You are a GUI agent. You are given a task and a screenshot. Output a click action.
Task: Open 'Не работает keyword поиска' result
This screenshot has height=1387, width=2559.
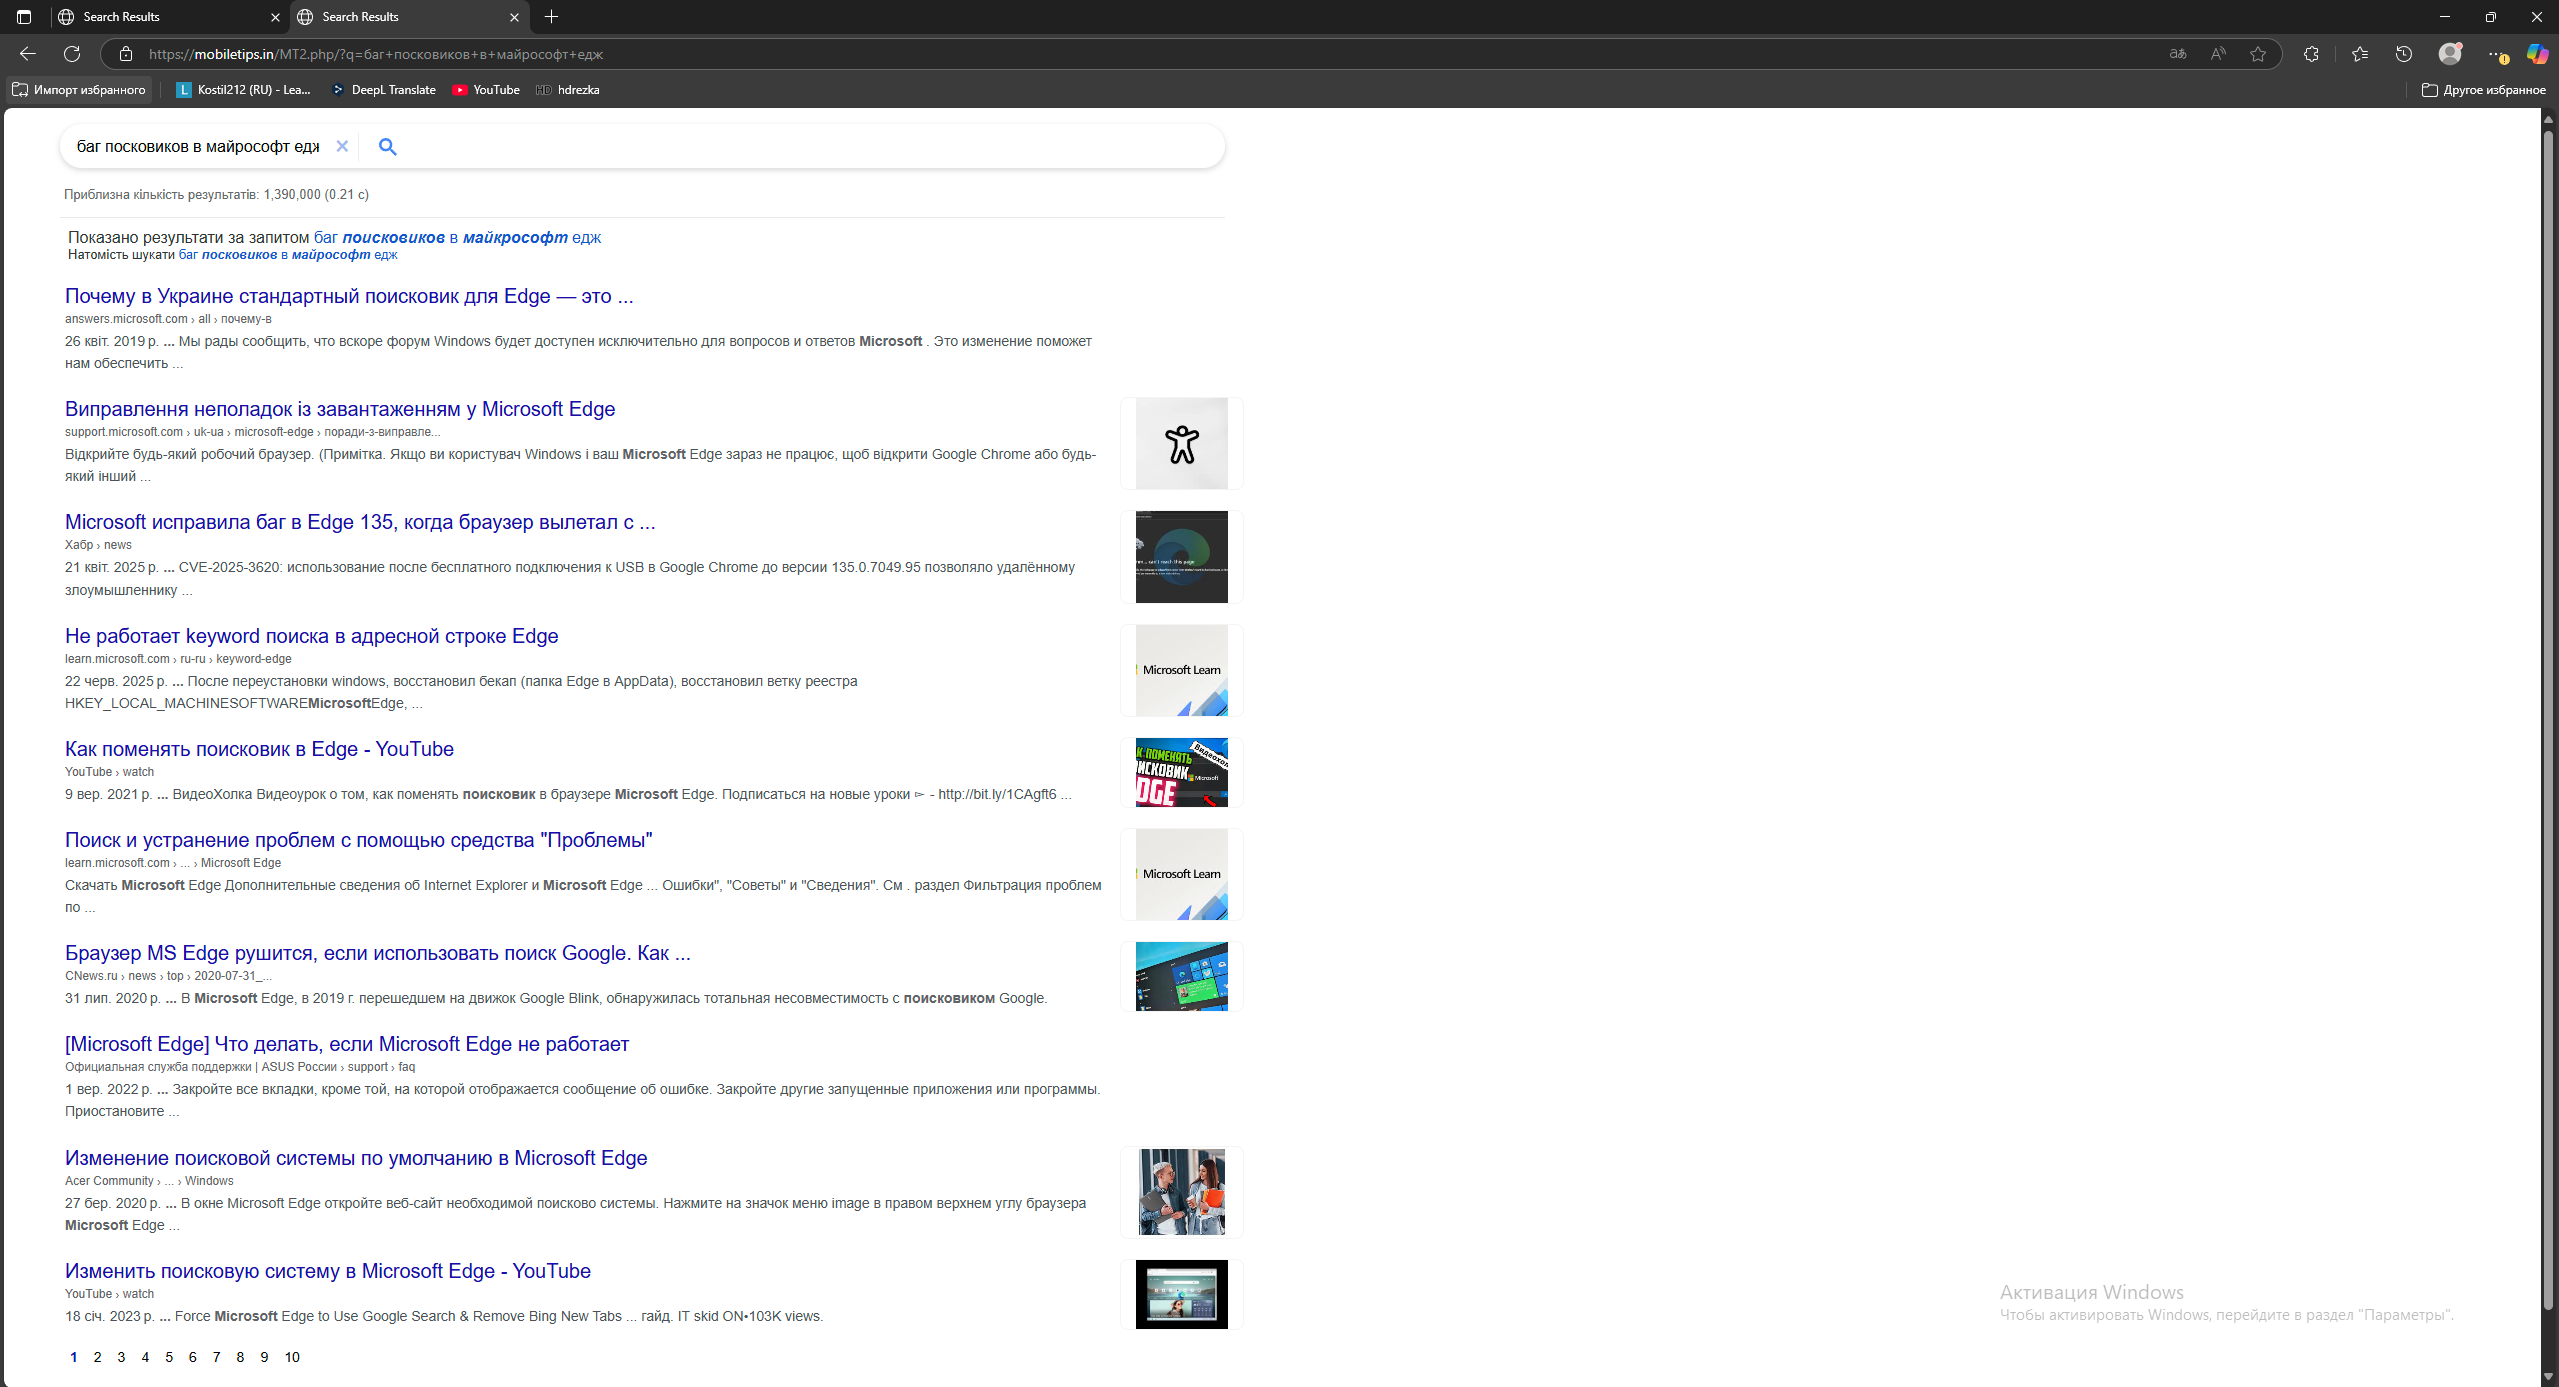tap(312, 636)
